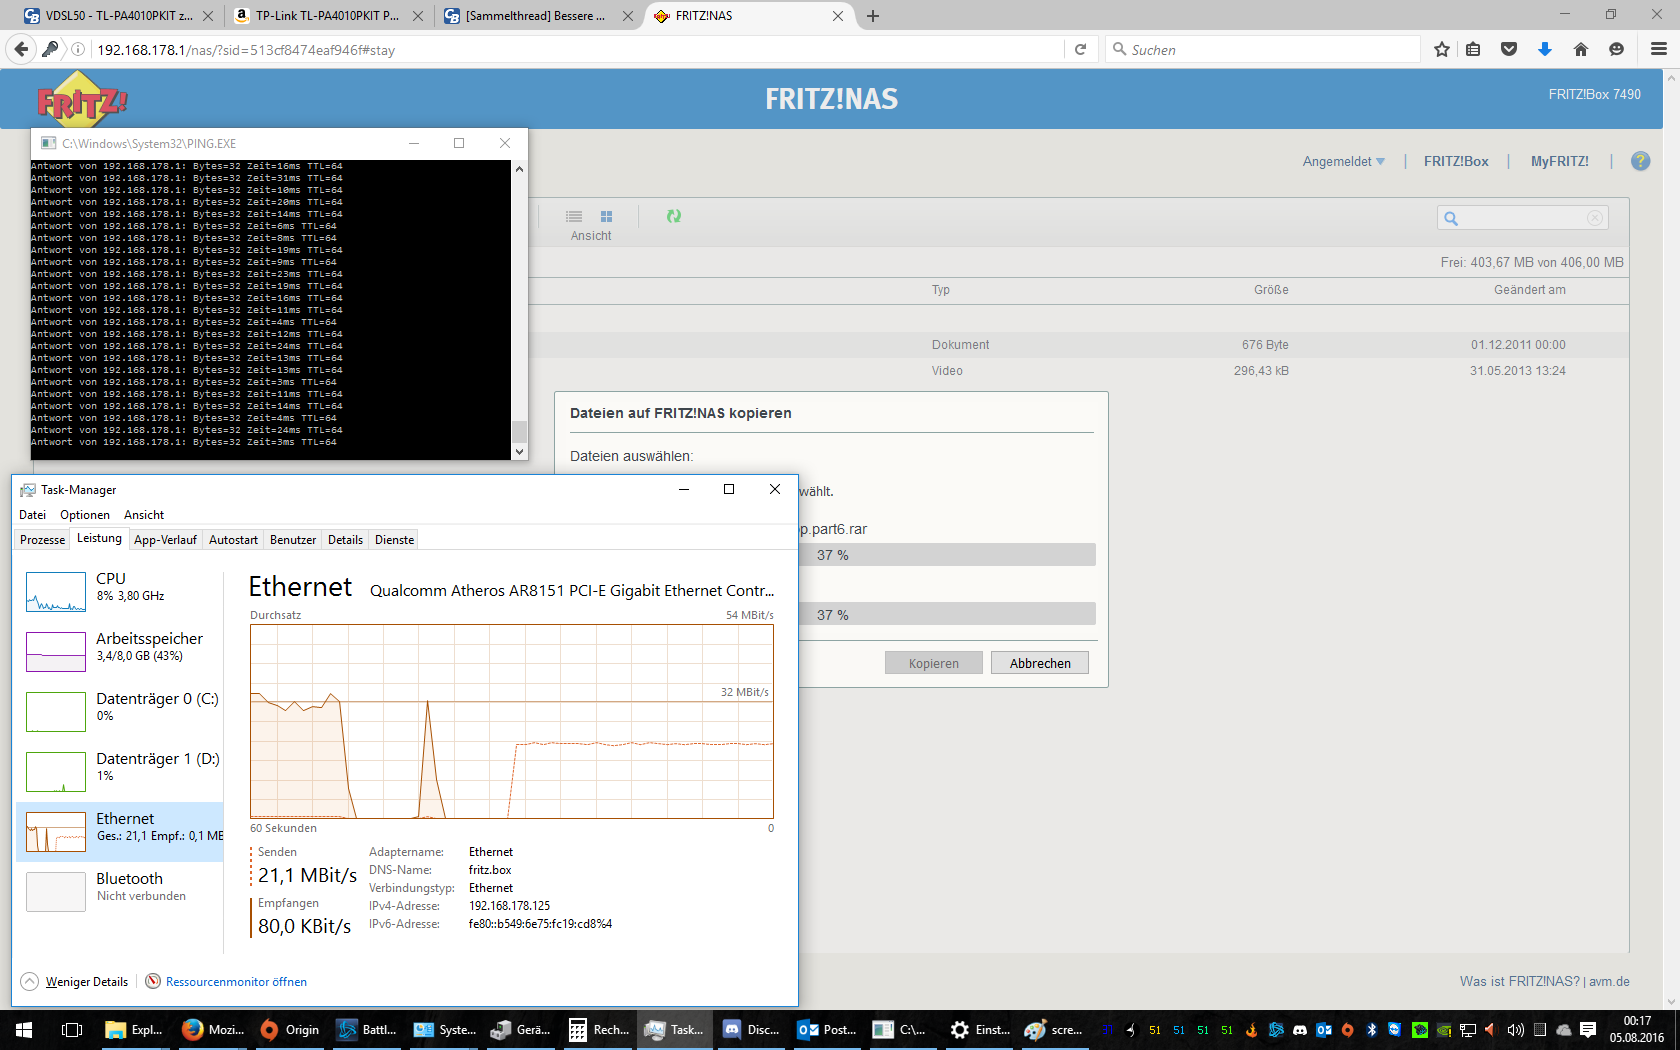Open the Pocket icon in Firefox
The height and width of the screenshot is (1050, 1680).
pos(1509,49)
